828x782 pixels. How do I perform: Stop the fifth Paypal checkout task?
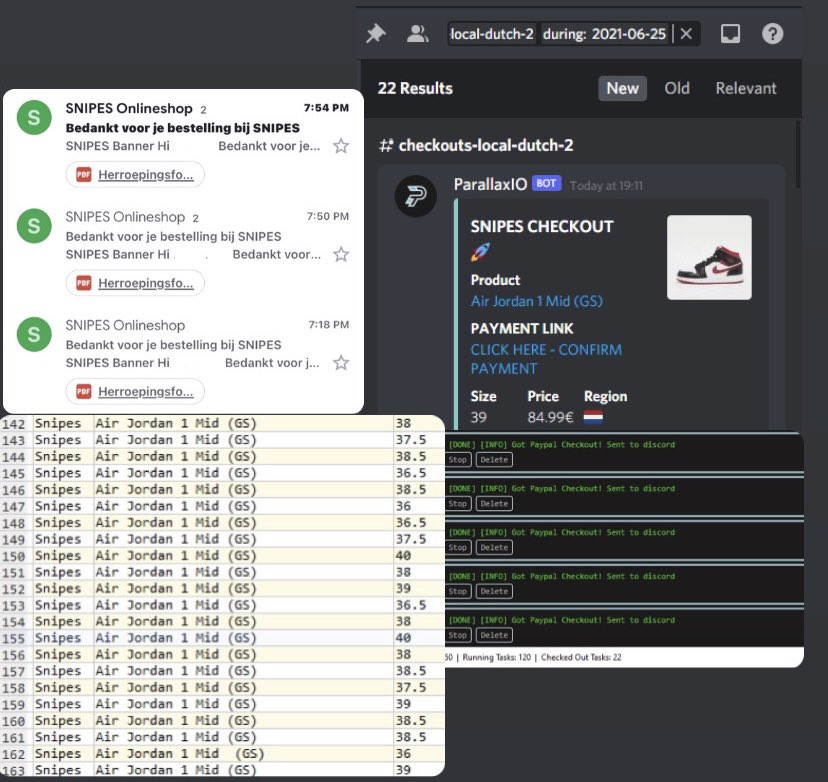click(457, 635)
